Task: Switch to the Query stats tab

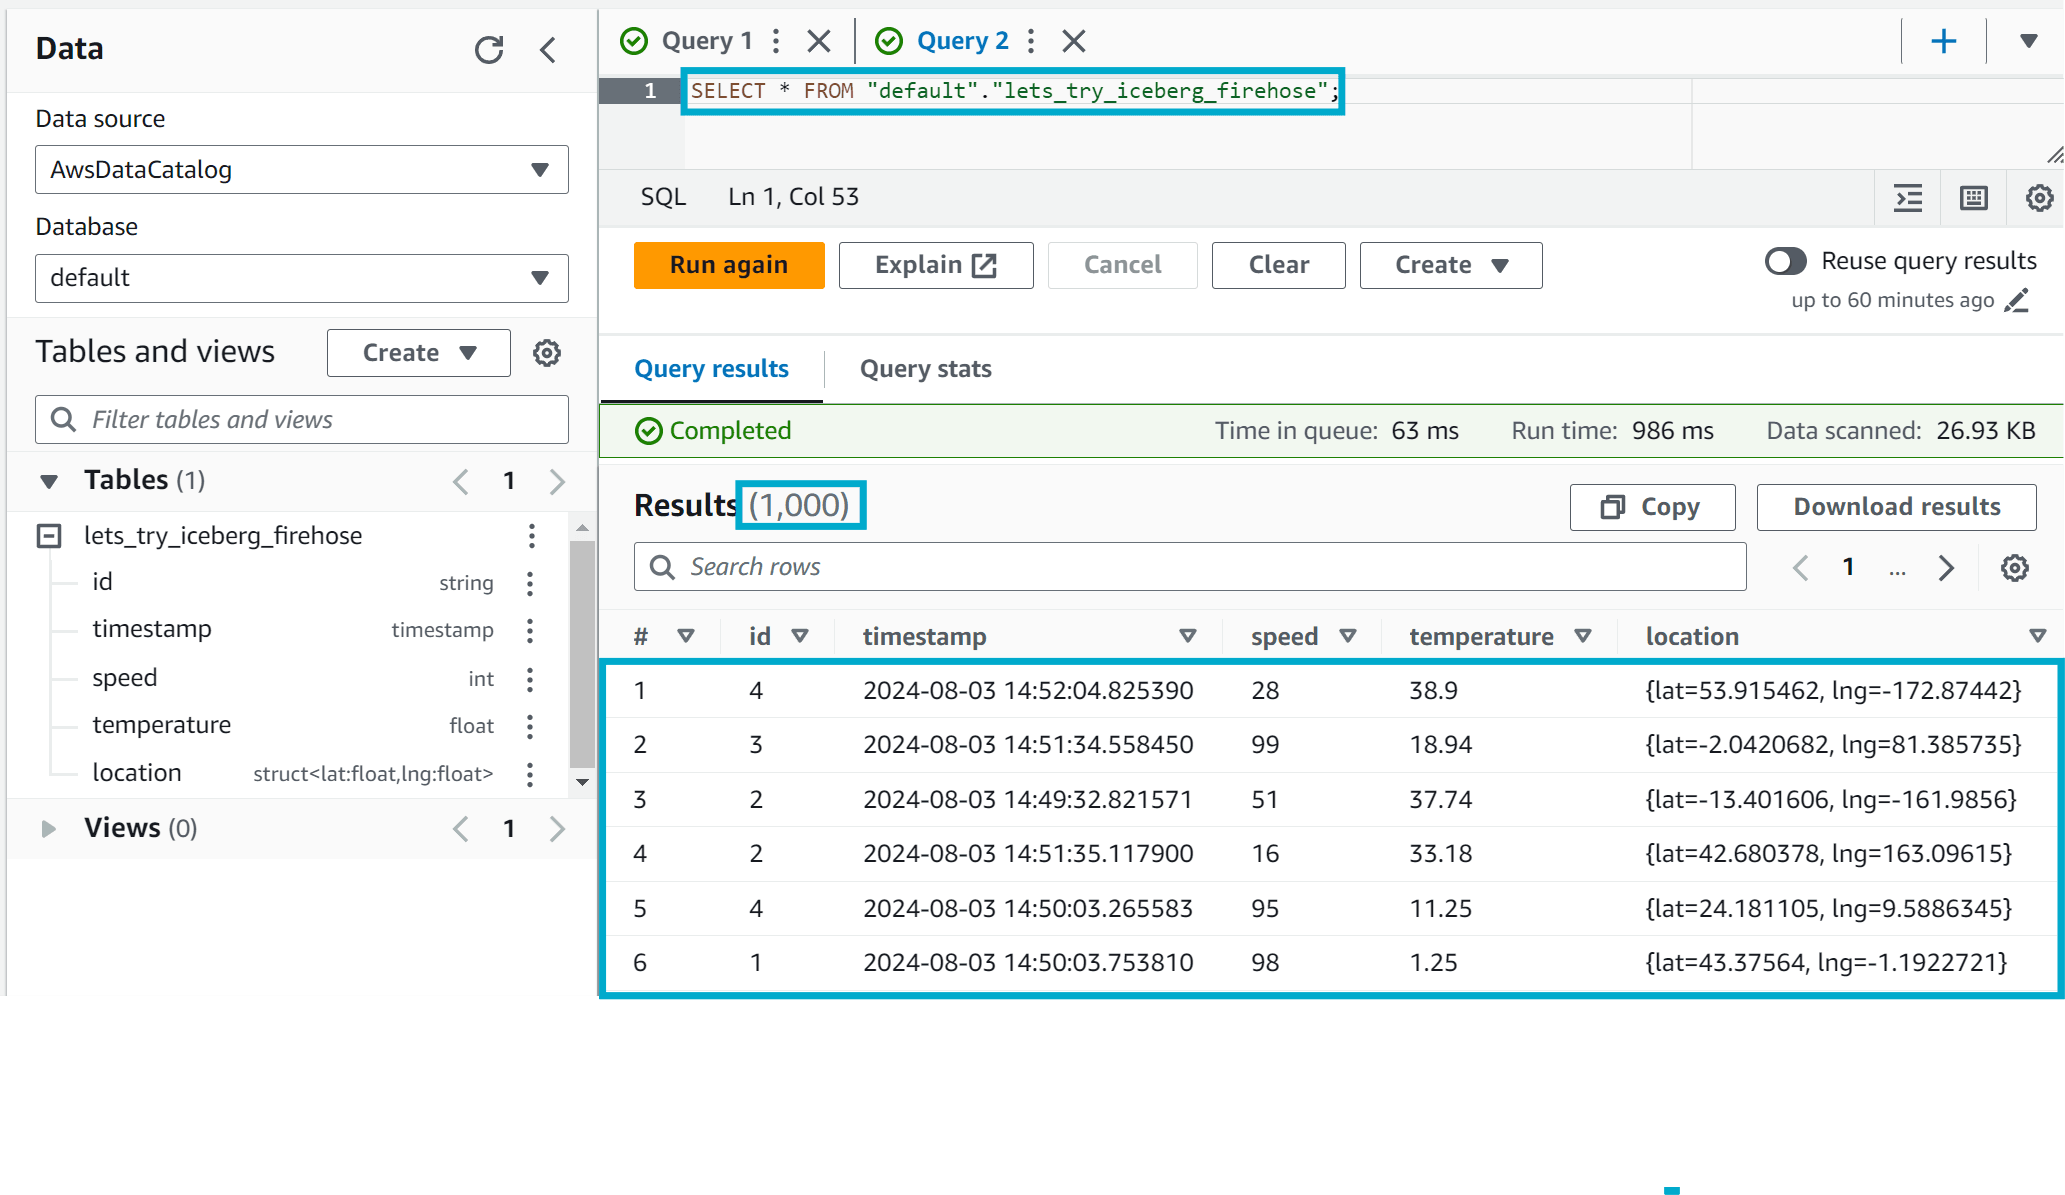Action: click(x=925, y=369)
